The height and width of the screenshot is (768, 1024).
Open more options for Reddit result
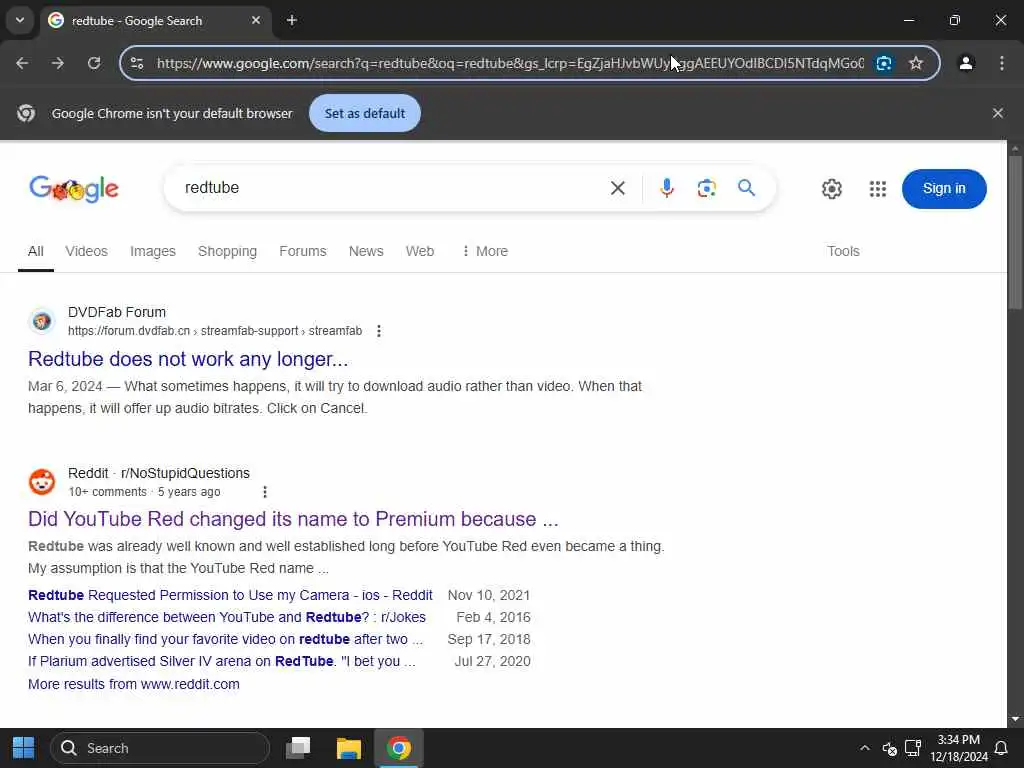click(264, 492)
